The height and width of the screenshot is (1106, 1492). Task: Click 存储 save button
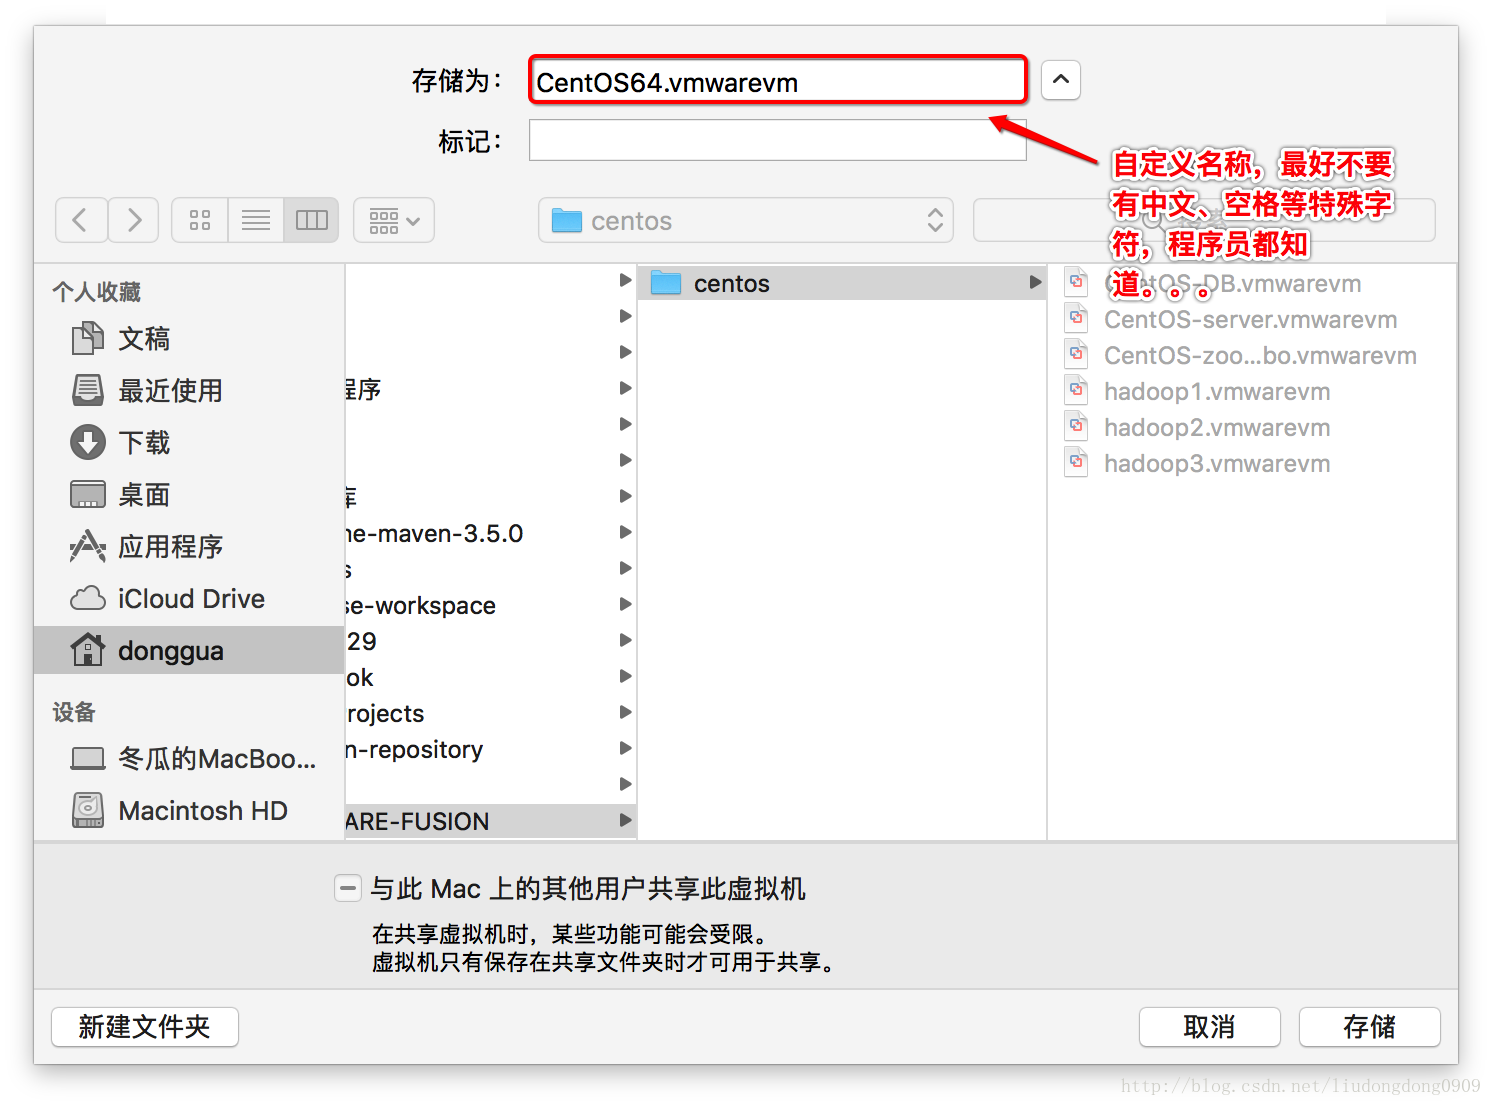pyautogui.click(x=1370, y=1026)
